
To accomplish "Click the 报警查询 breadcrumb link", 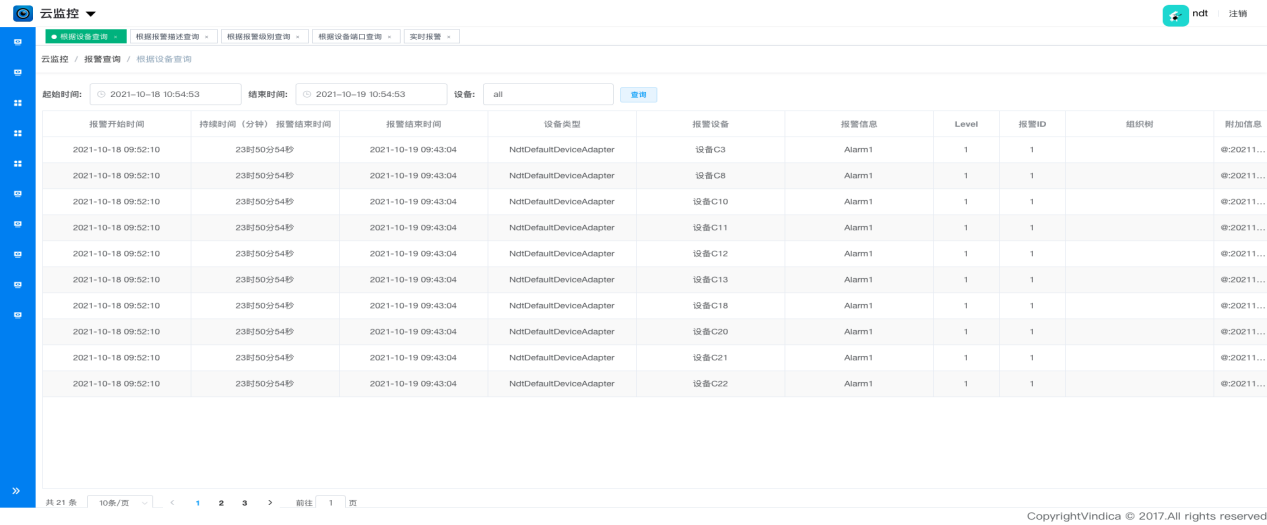I will click(x=102, y=59).
